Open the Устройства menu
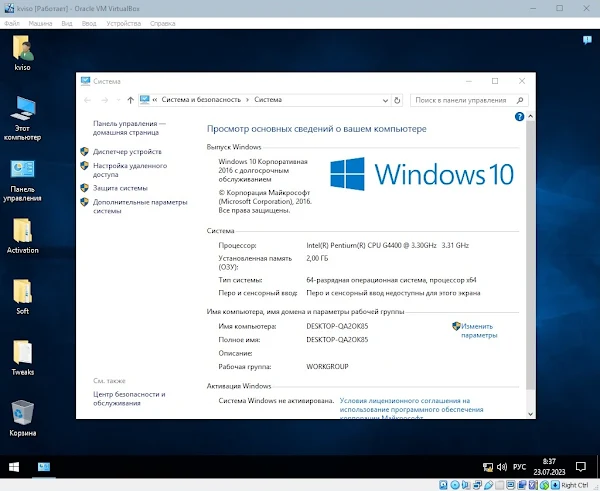 (x=124, y=23)
